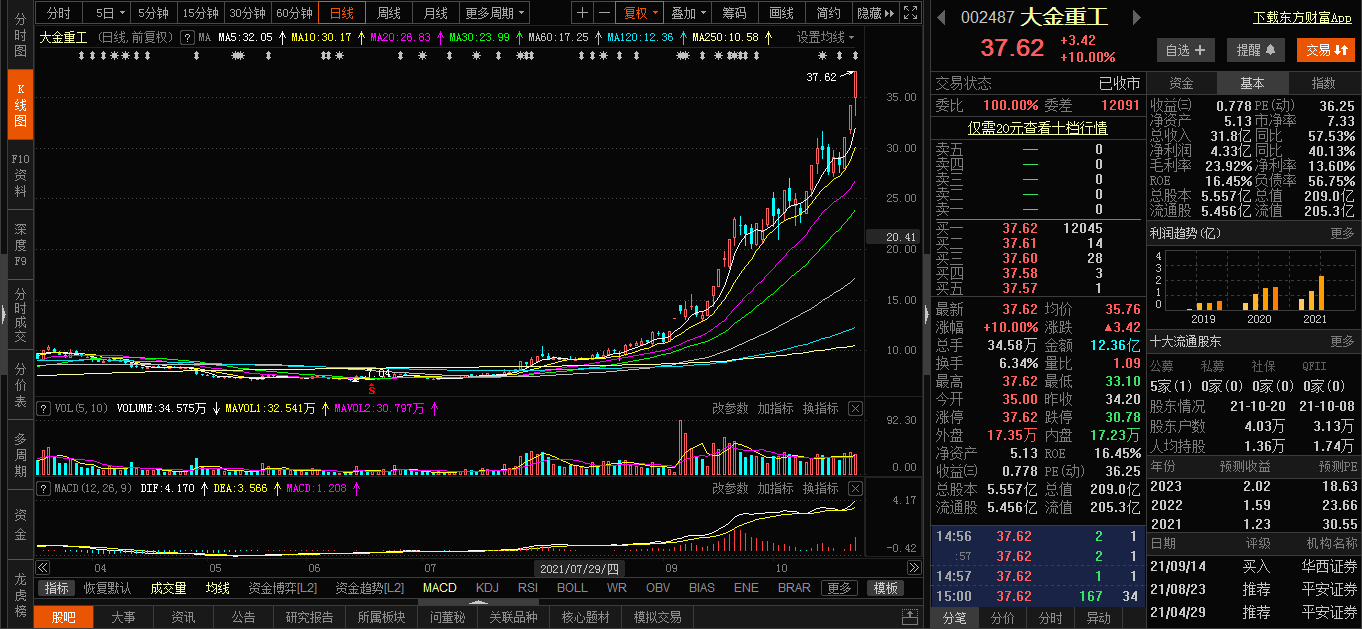1362x629 pixels.
Task: Select KDJ indicator
Action: [487, 588]
